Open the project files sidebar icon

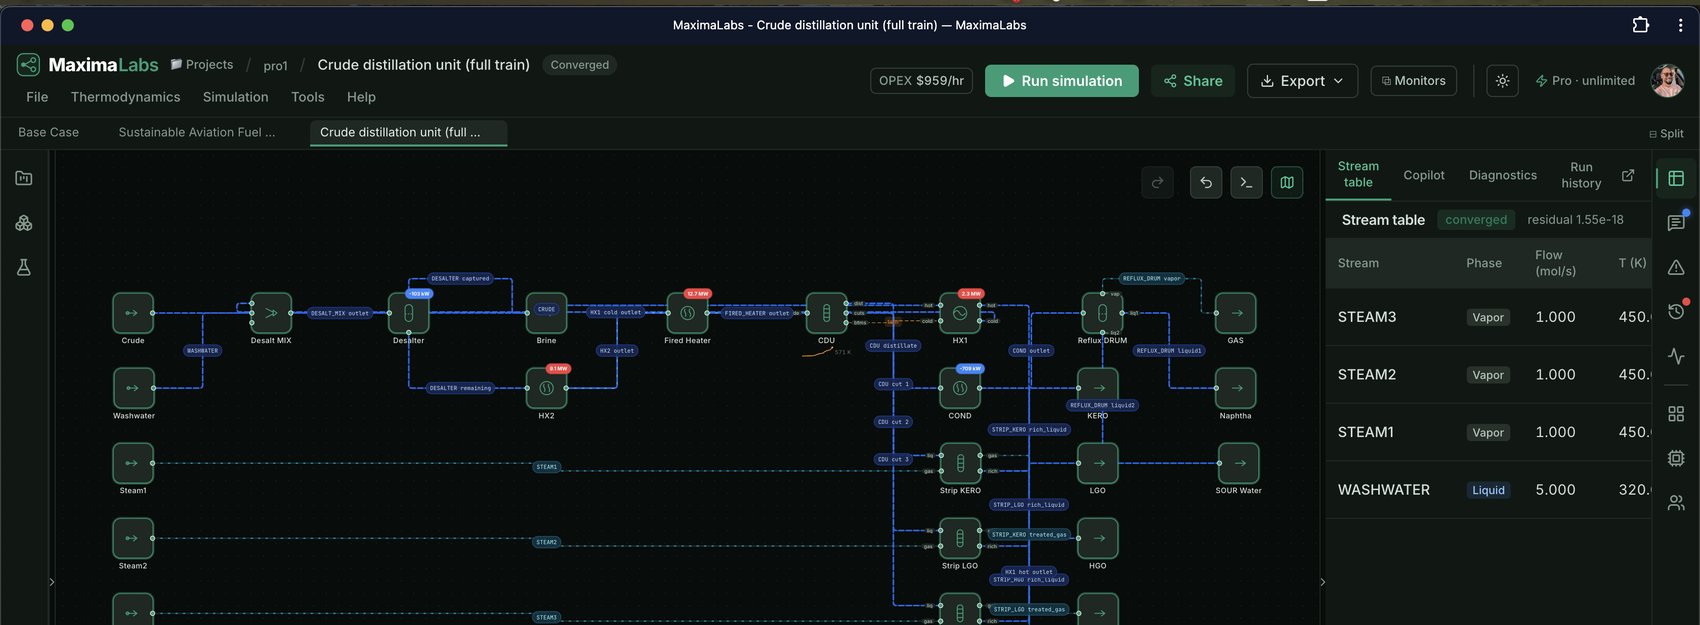tap(24, 178)
